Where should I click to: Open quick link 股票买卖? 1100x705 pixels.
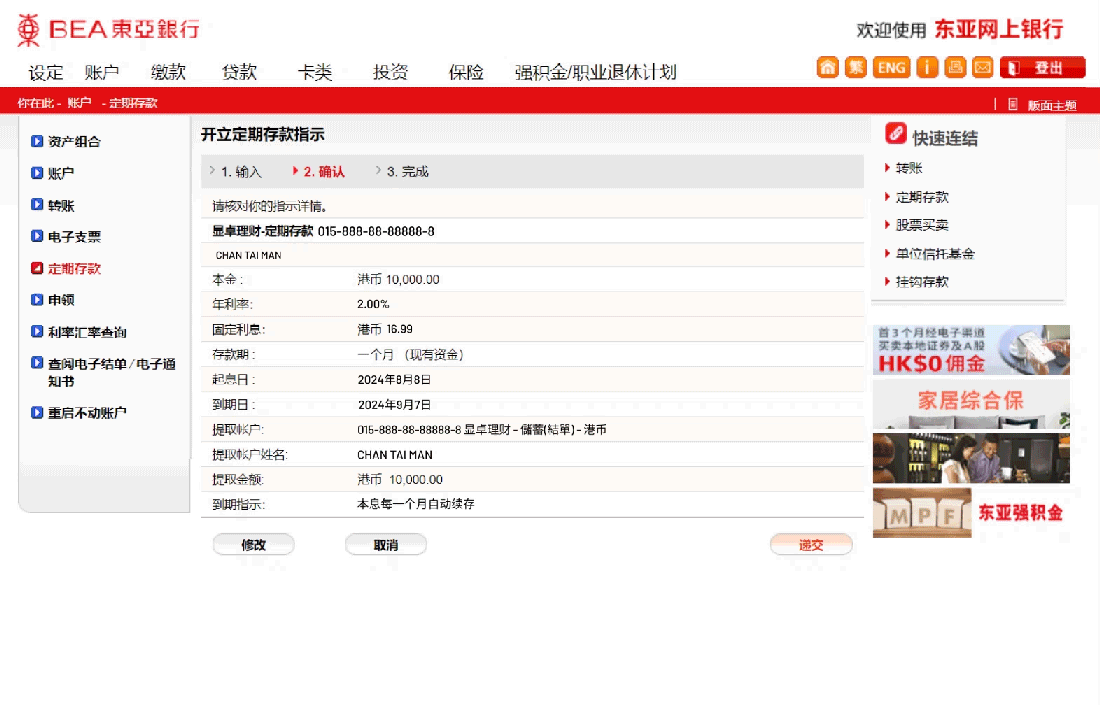point(923,225)
